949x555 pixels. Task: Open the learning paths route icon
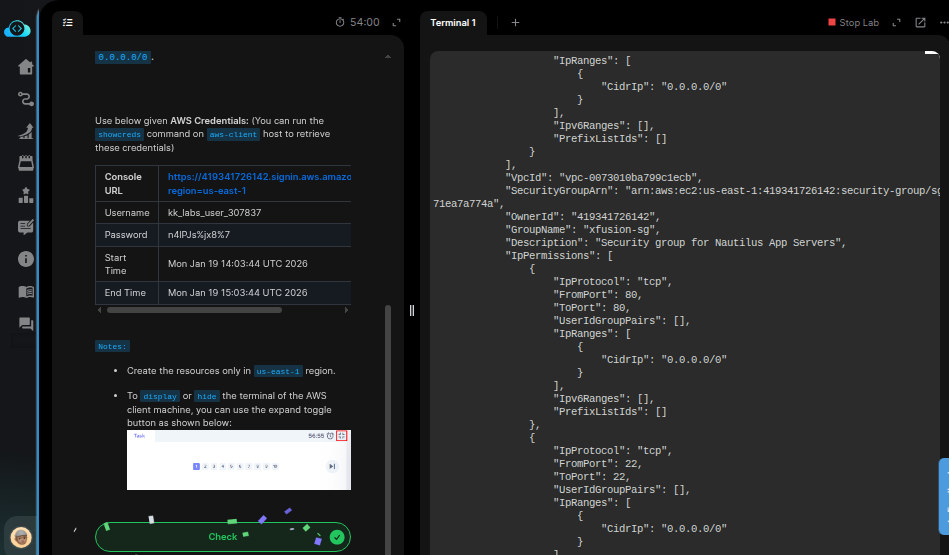[26, 99]
